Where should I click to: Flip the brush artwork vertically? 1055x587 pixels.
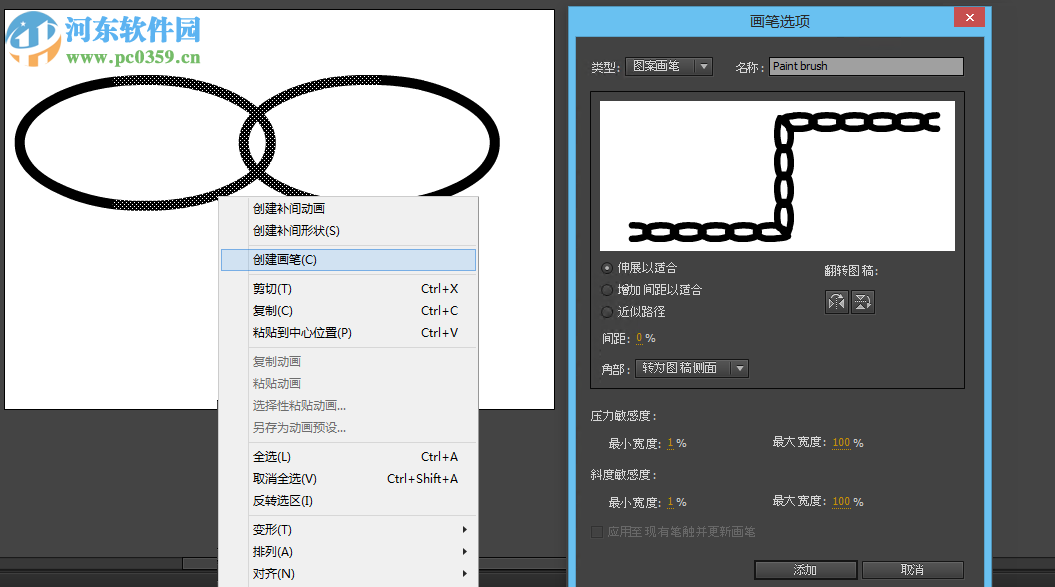tap(863, 301)
